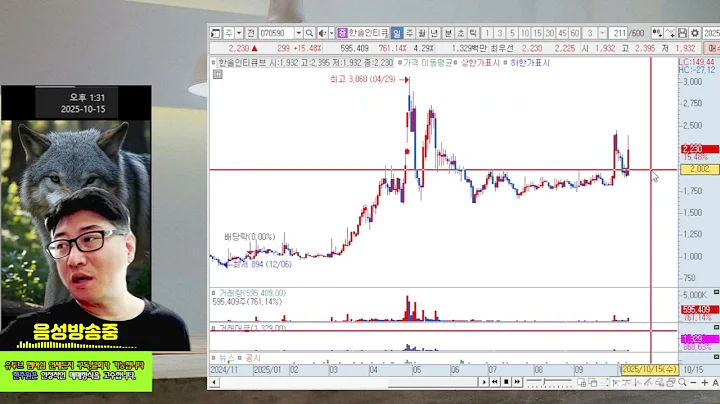
Task: Click the 주 selector box at toolbar left
Action: tap(229, 33)
